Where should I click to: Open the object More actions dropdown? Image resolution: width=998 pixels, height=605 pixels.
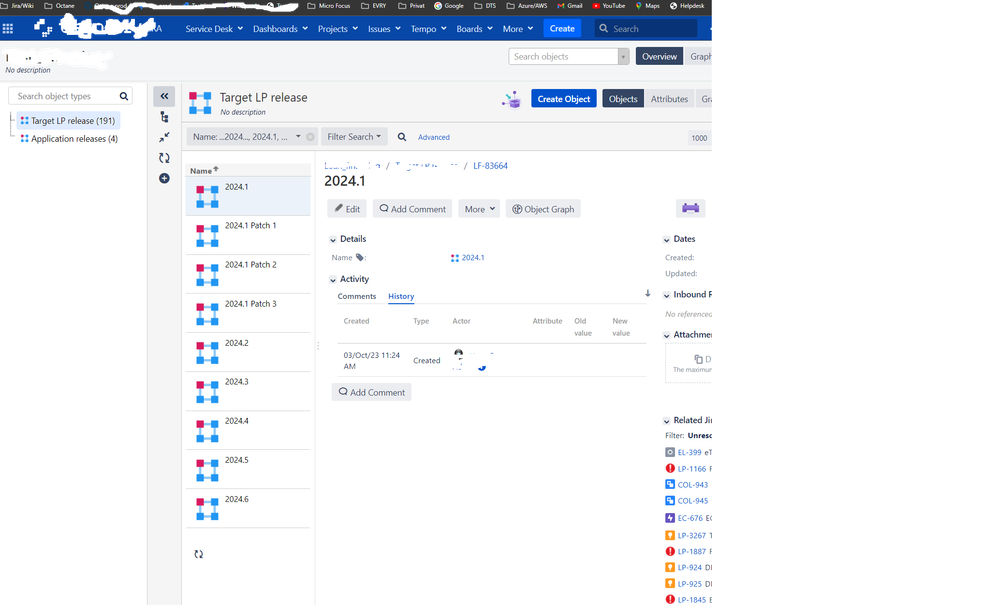click(x=479, y=209)
